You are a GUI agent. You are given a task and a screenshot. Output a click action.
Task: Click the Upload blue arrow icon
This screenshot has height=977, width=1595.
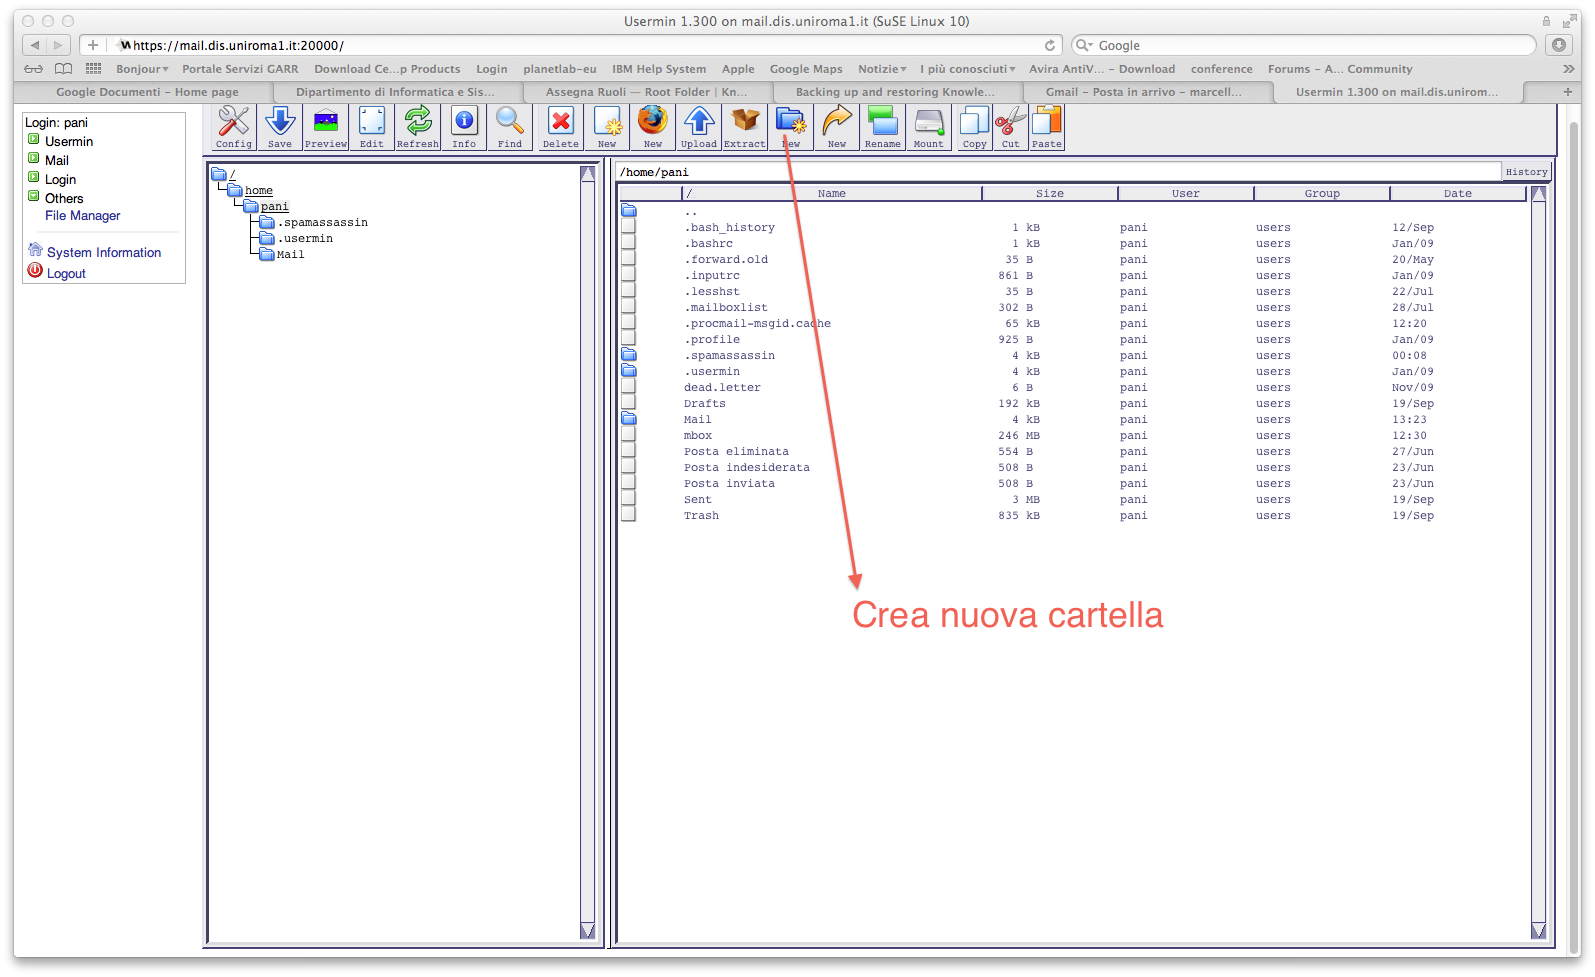click(x=699, y=127)
